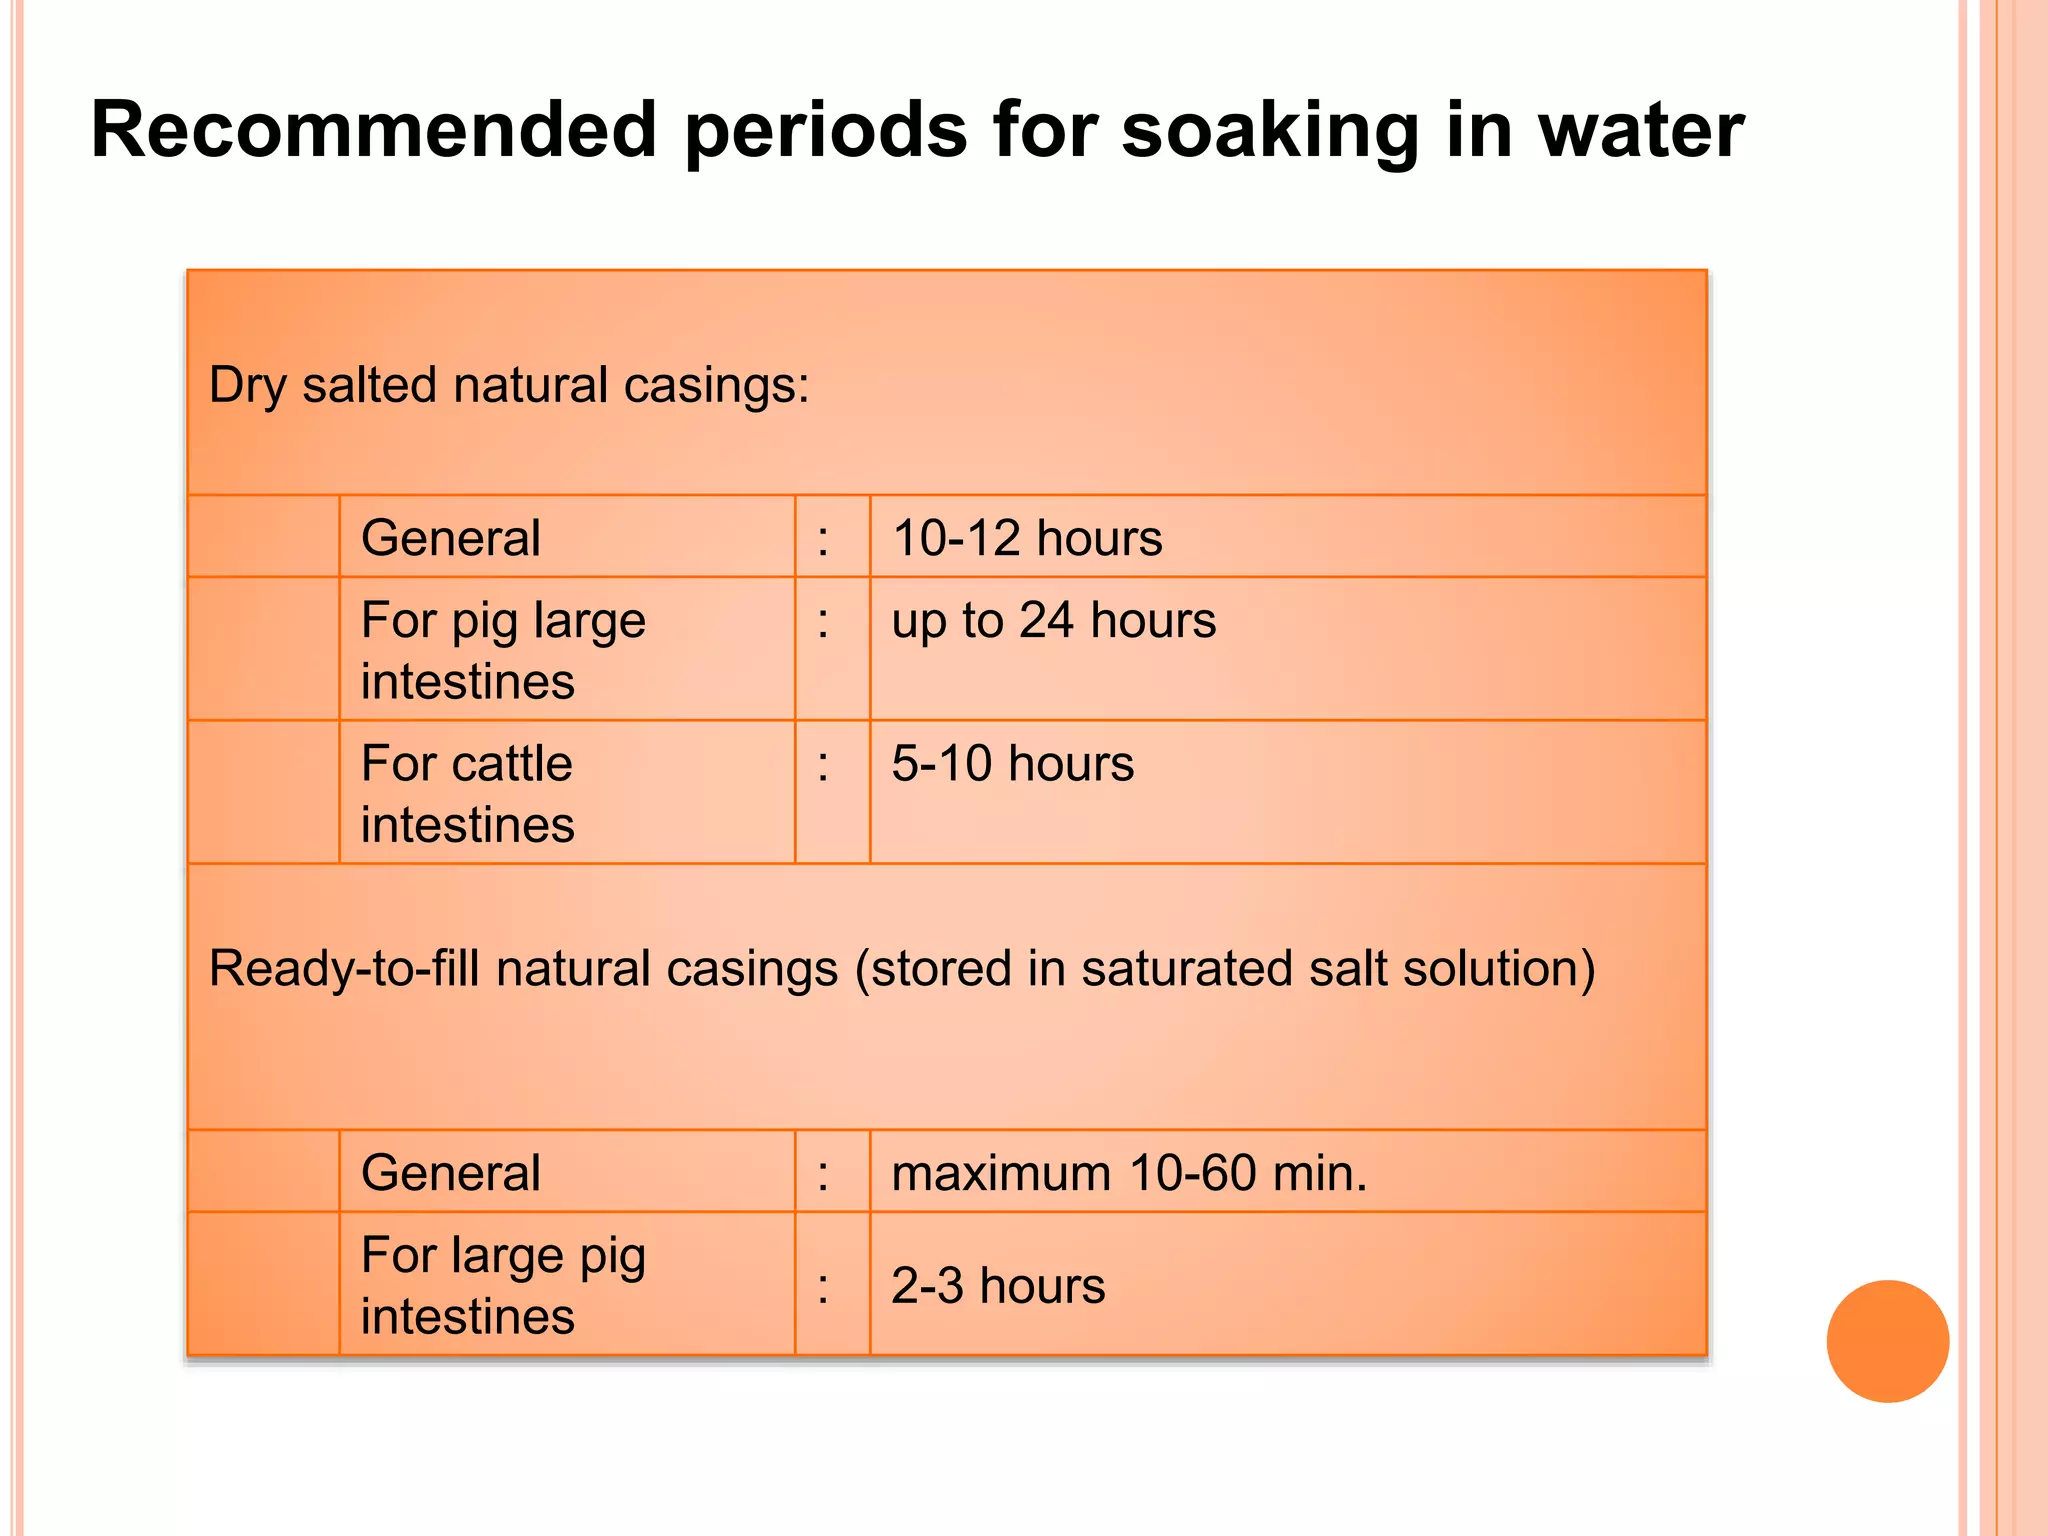Click the 'General' cell under ready-to-fill casings
The image size is (2048, 1536).
tap(567, 1171)
